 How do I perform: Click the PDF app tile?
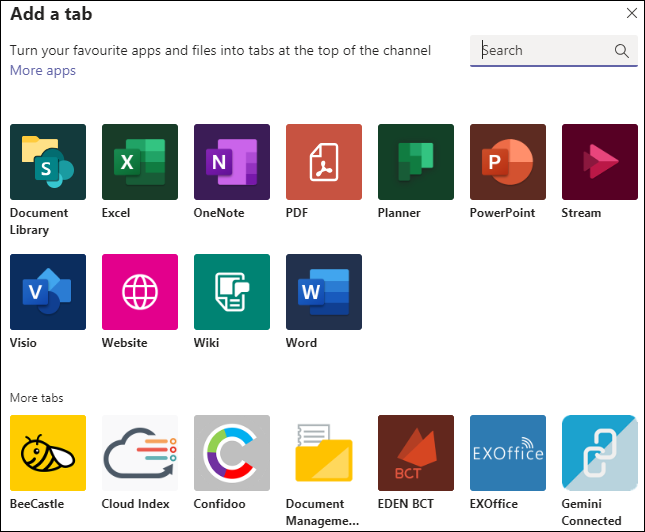coord(324,162)
